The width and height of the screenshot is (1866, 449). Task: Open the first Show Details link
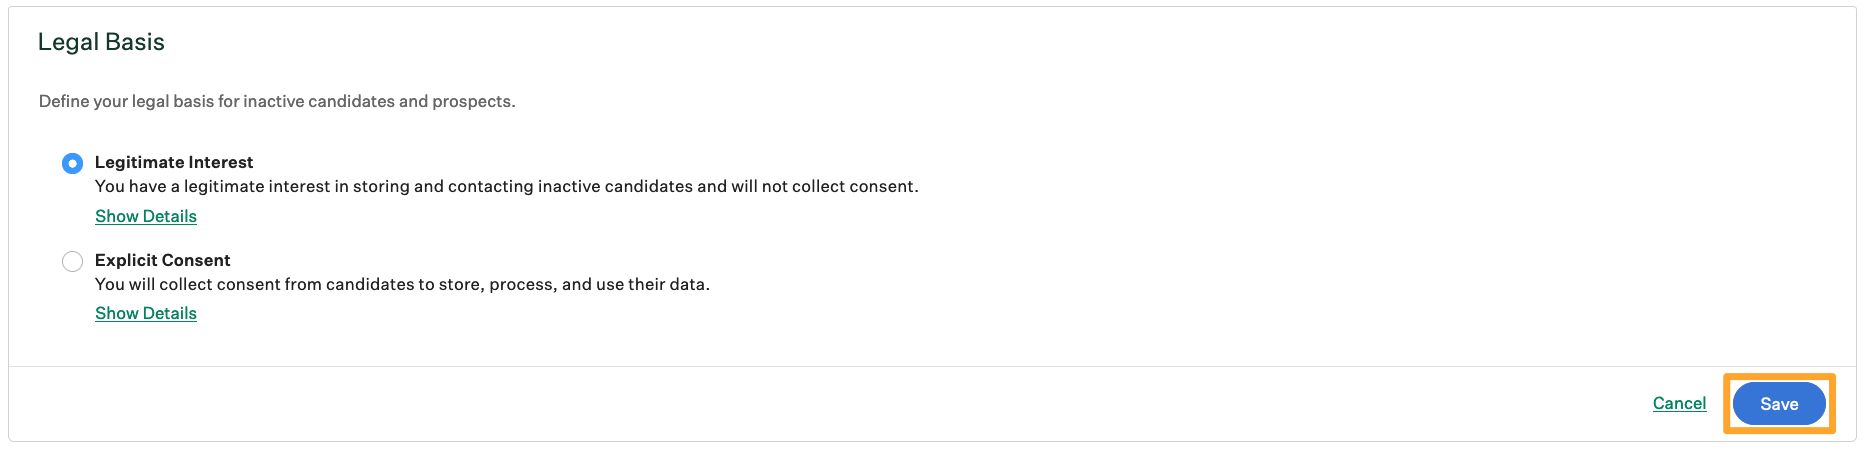(146, 216)
